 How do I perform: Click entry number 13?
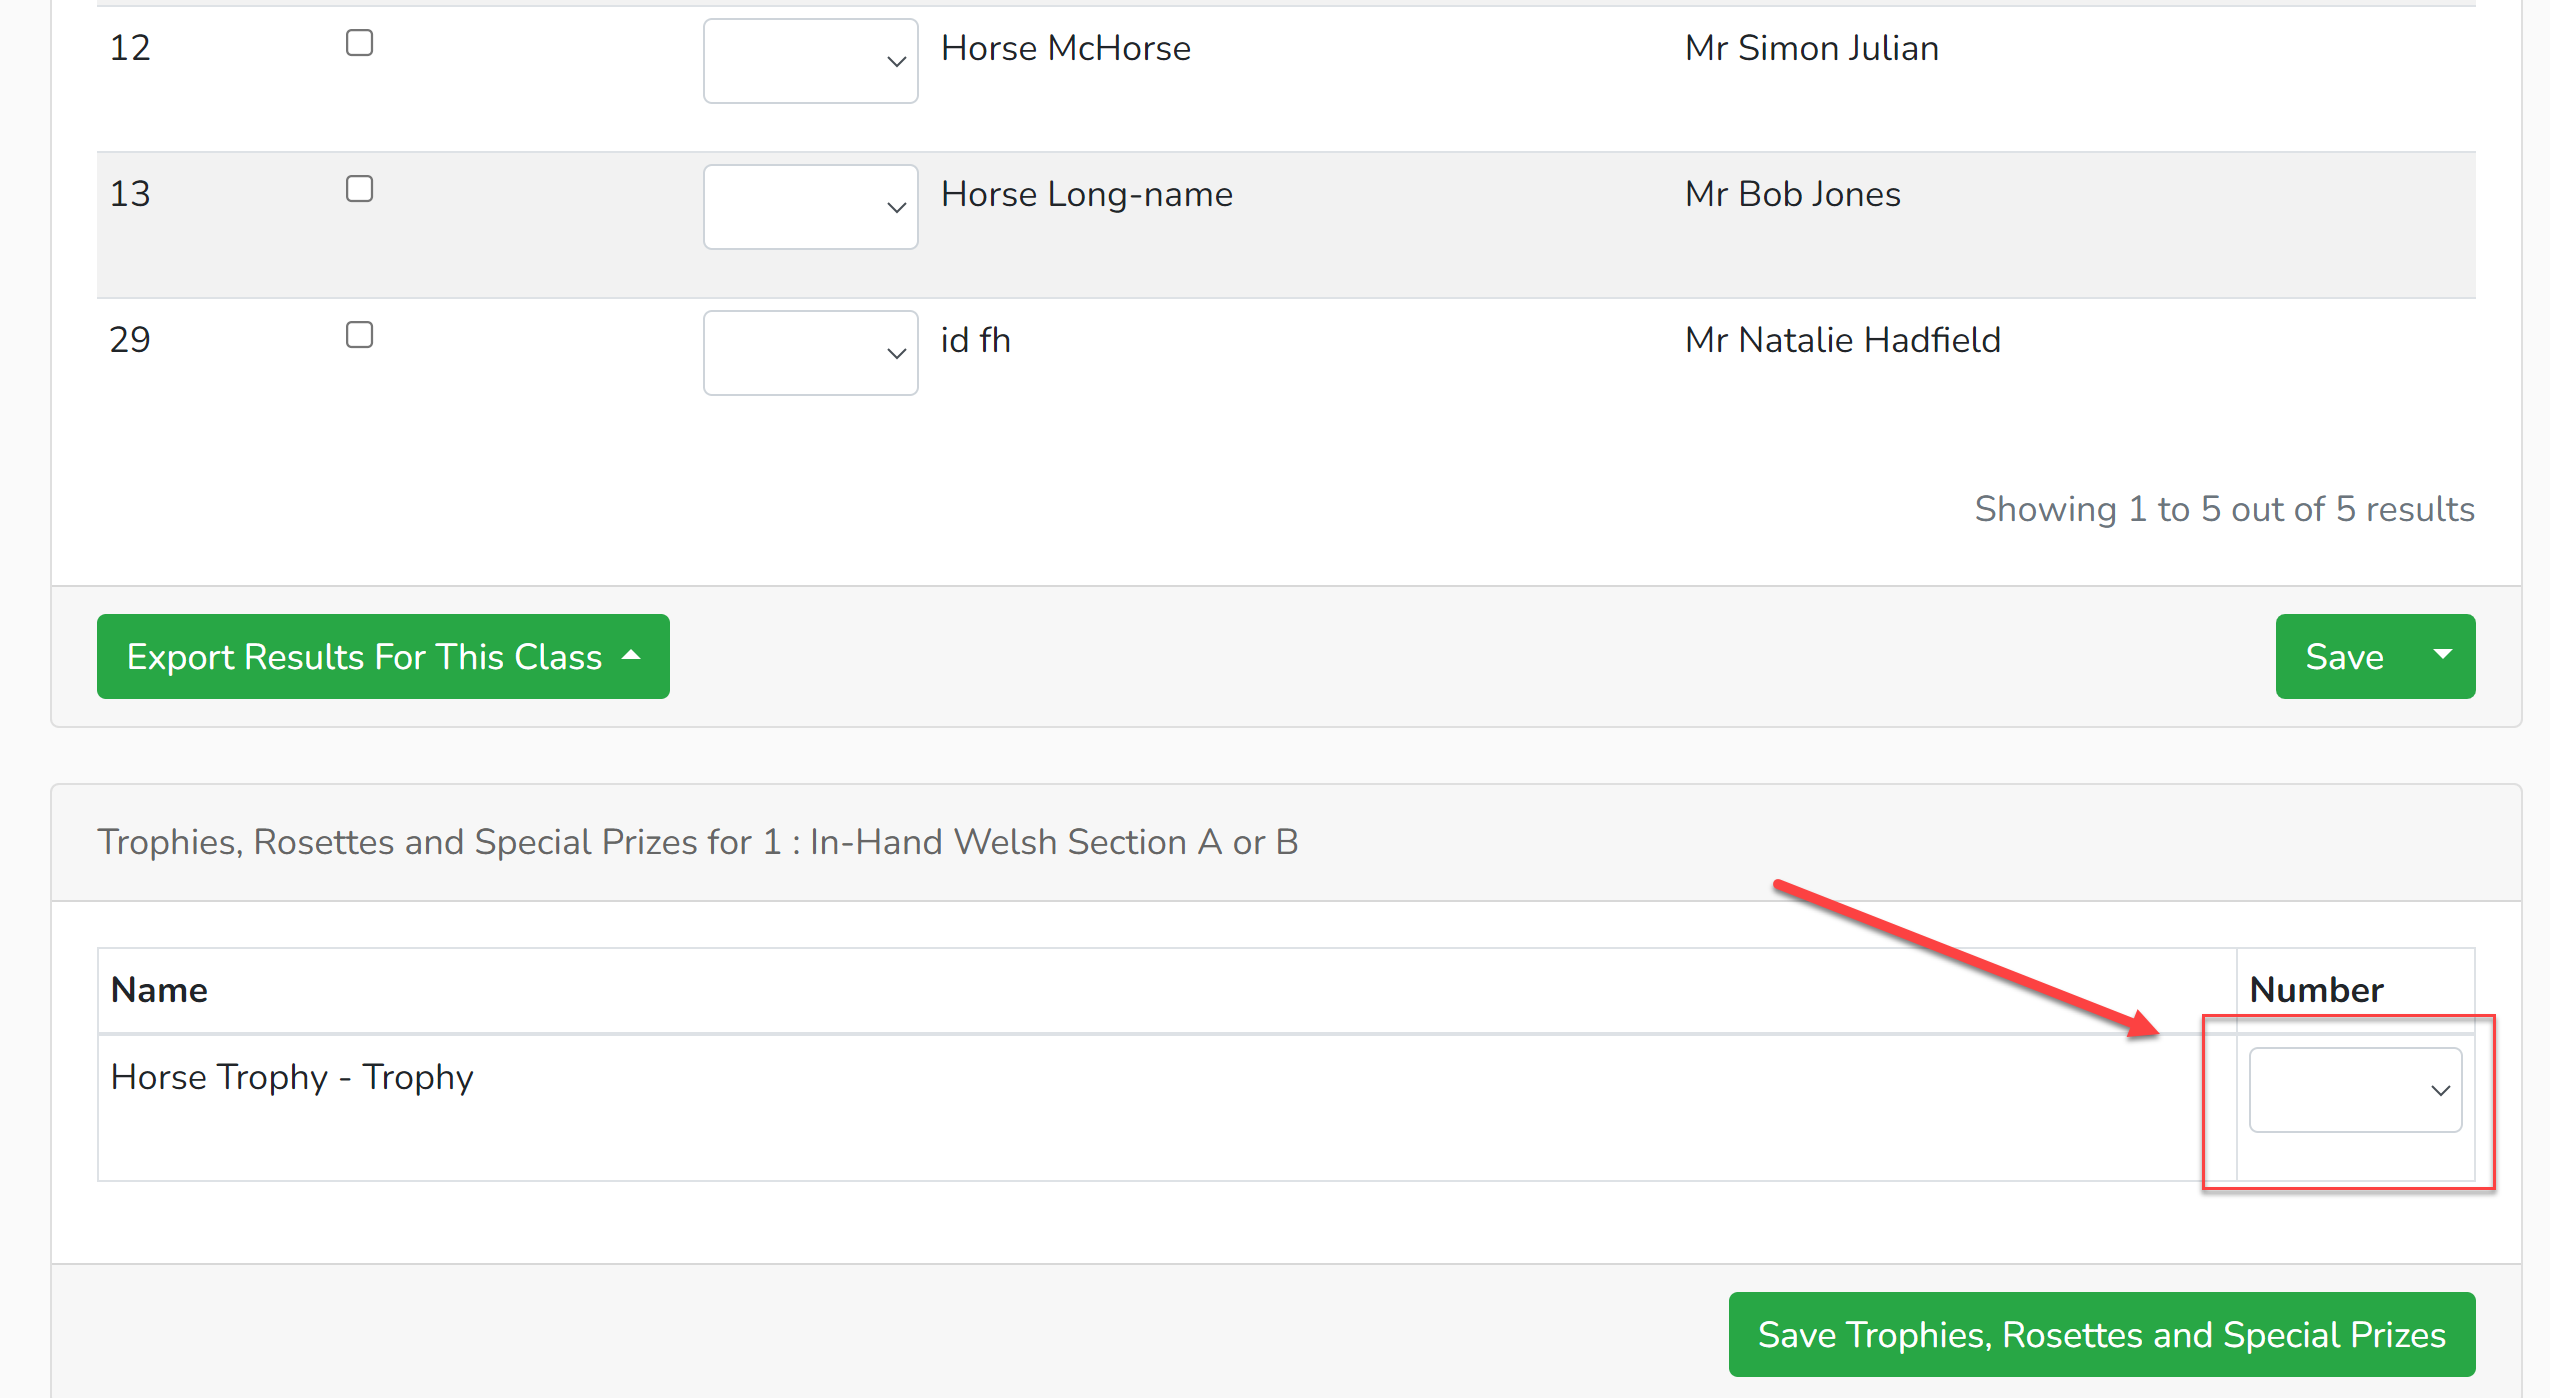click(130, 194)
